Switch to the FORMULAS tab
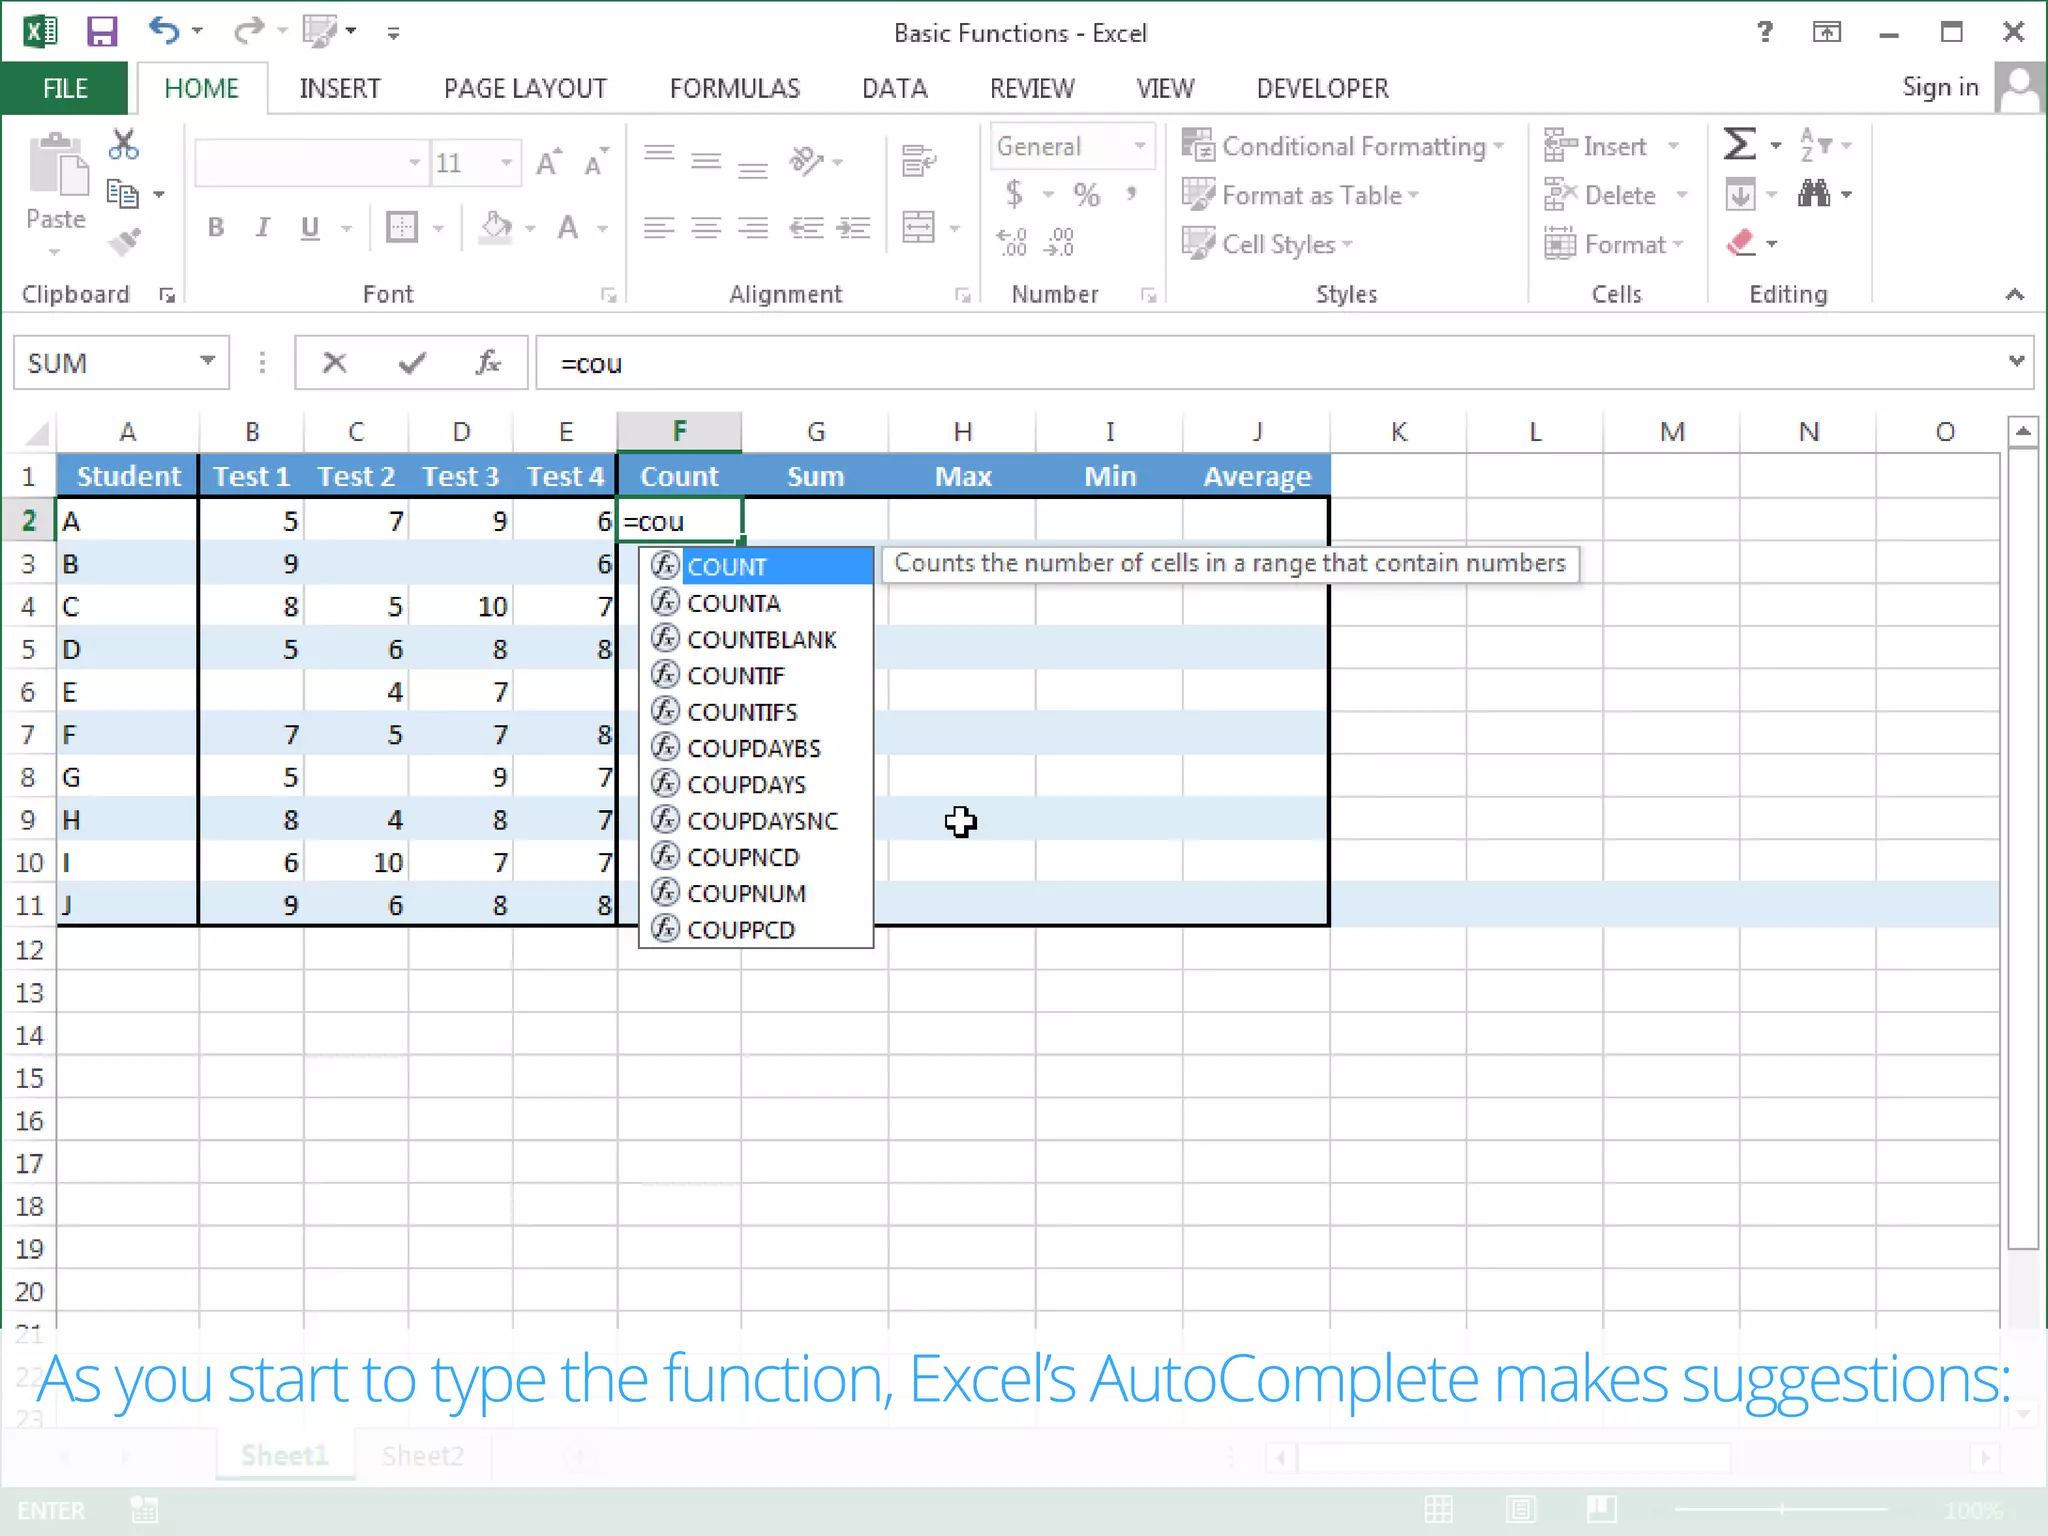The width and height of the screenshot is (2048, 1536). (x=735, y=88)
